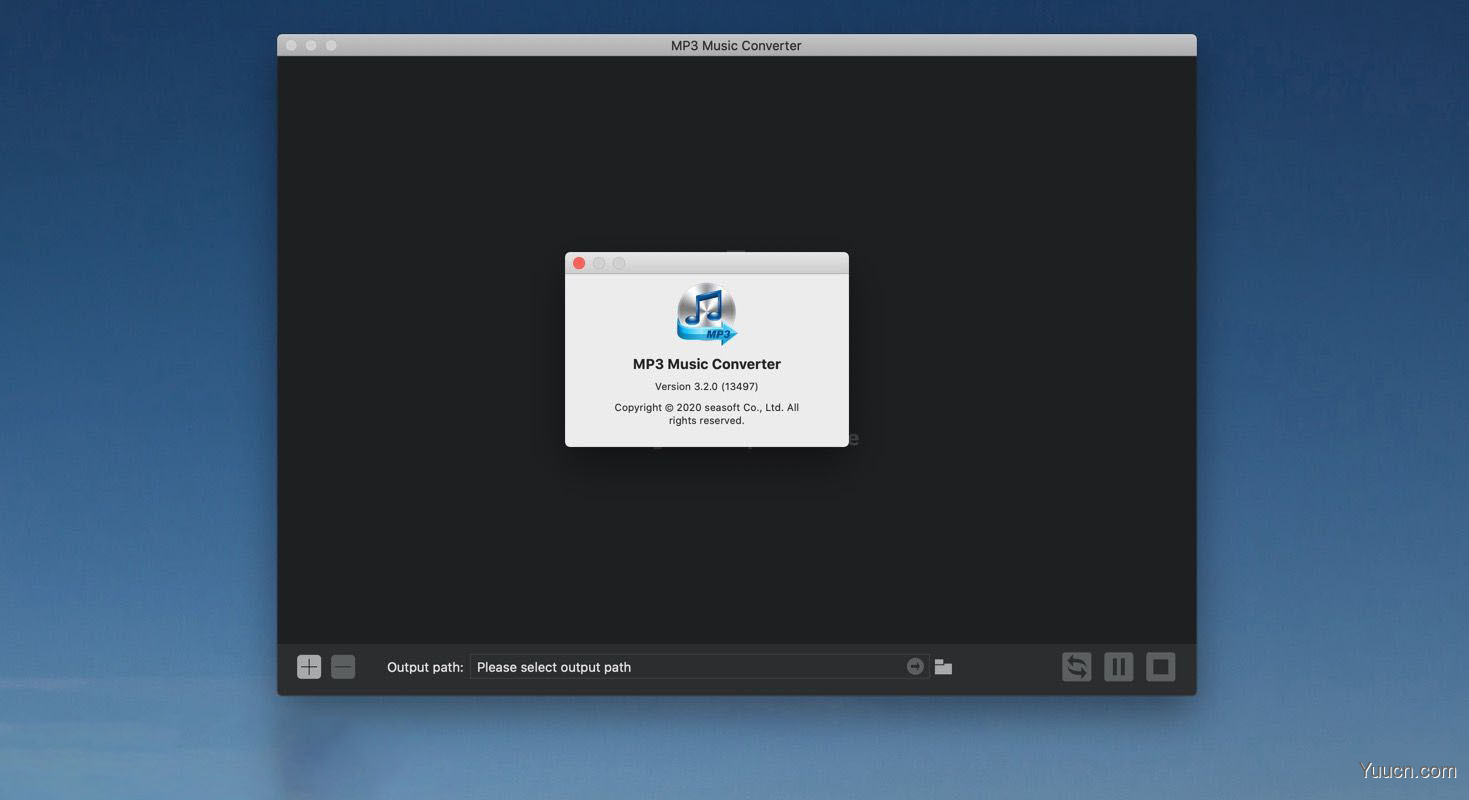Click the output path input field
Viewport: 1469px width, 800px height.
pyautogui.click(x=700, y=667)
